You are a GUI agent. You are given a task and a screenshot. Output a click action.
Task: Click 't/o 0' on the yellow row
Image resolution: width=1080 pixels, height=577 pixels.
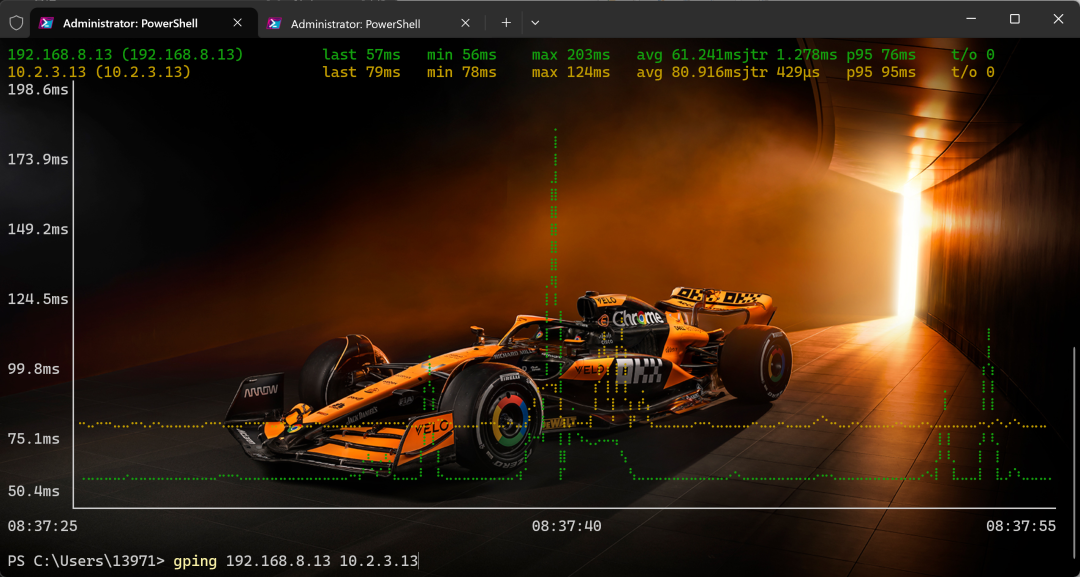click(x=973, y=72)
